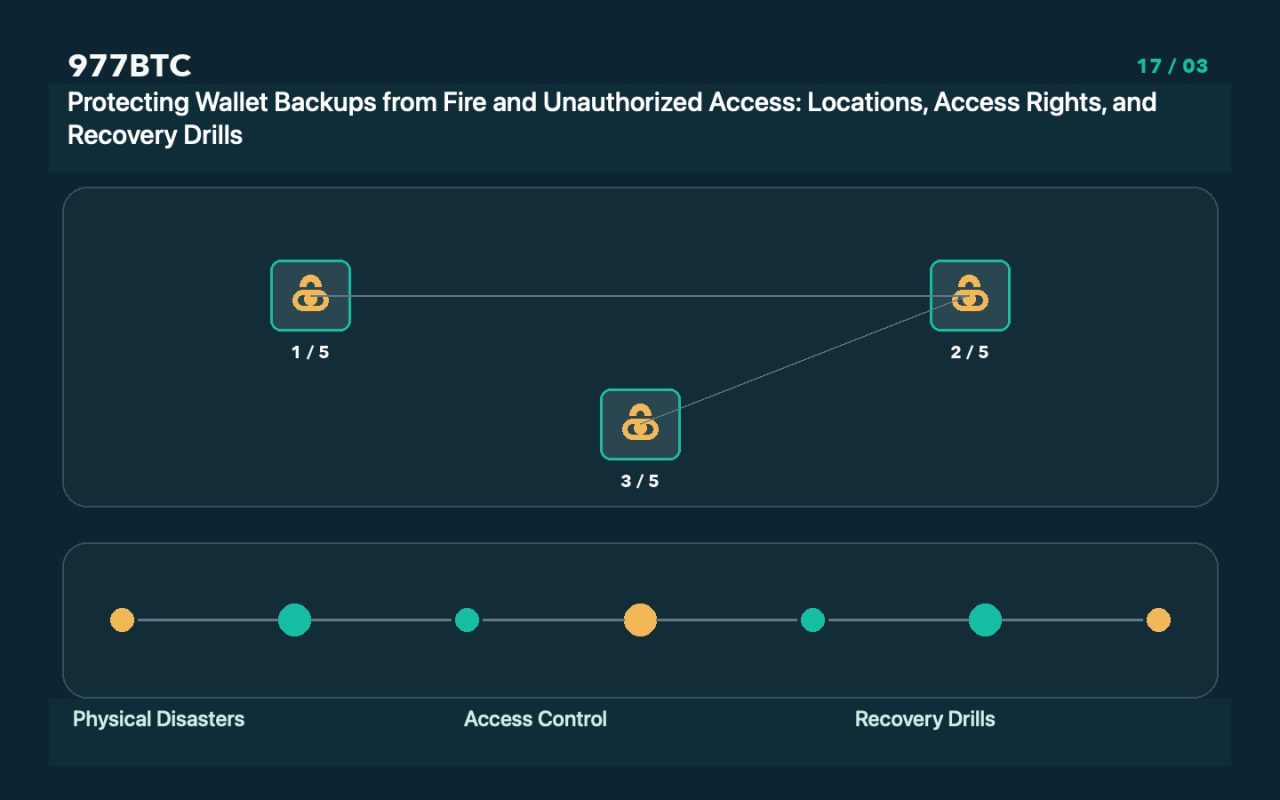
Task: Select the padlock node labeled 1 / 5
Action: click(310, 295)
